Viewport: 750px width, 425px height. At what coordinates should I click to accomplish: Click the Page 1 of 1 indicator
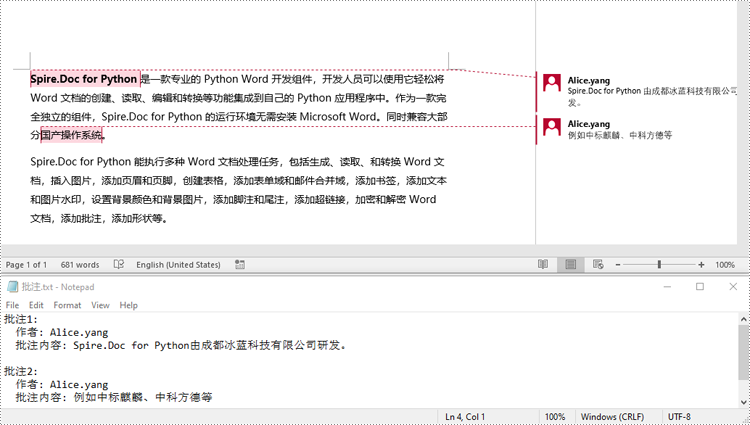(26, 265)
